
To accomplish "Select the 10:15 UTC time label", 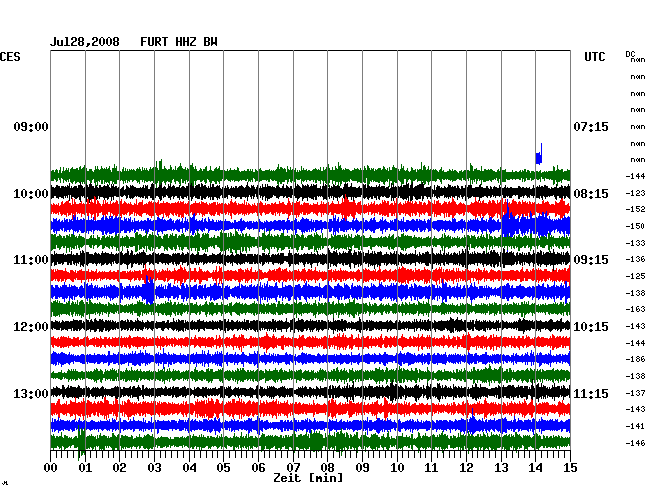I will click(x=591, y=327).
